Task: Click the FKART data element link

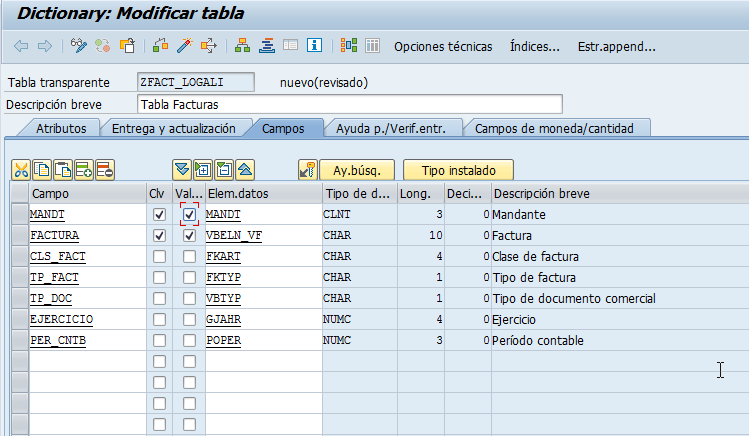Action: (x=223, y=256)
